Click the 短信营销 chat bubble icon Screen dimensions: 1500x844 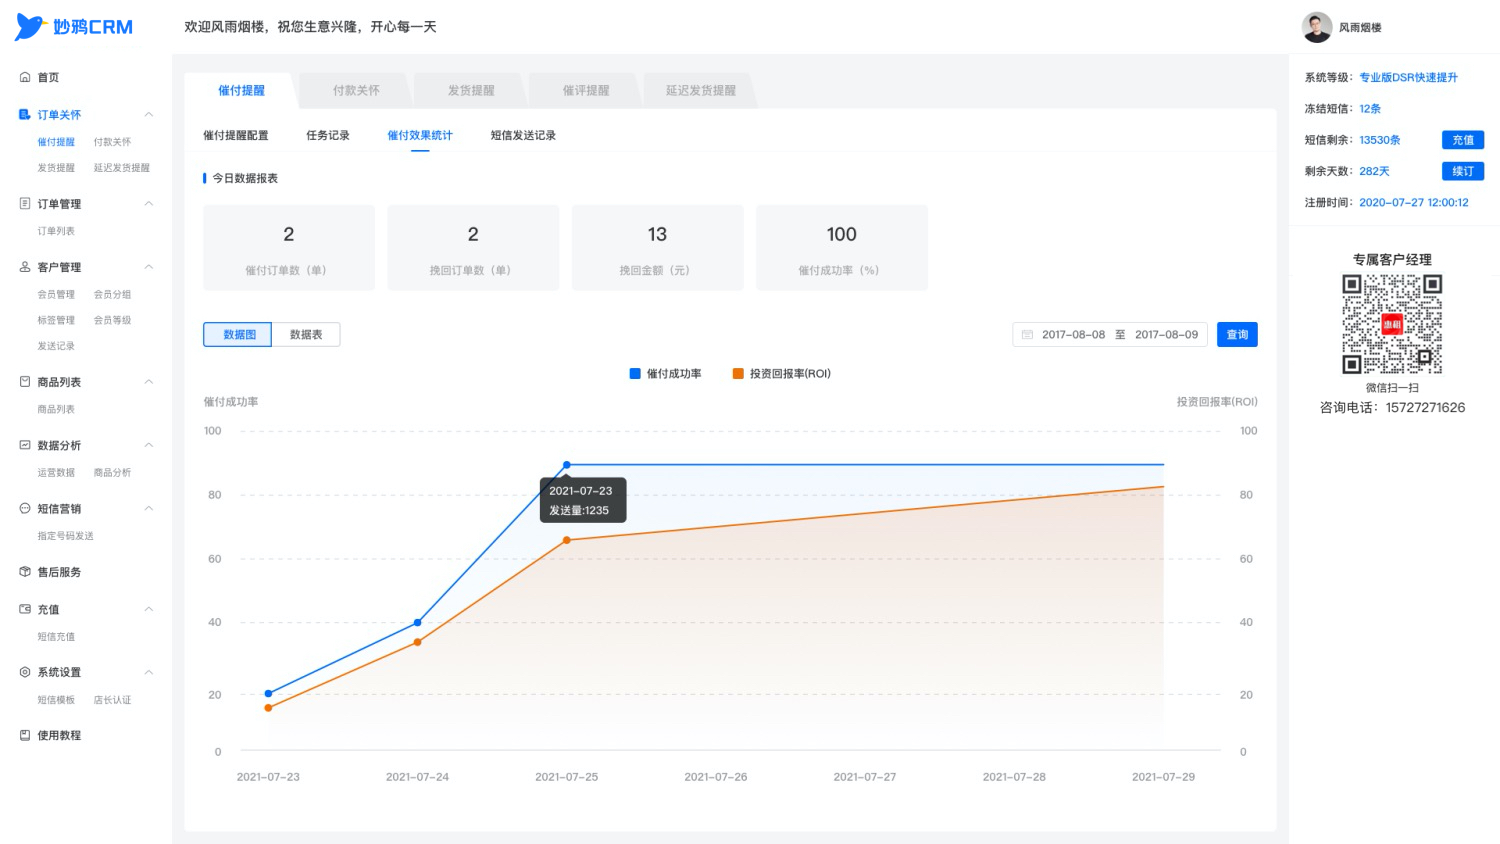[25, 508]
